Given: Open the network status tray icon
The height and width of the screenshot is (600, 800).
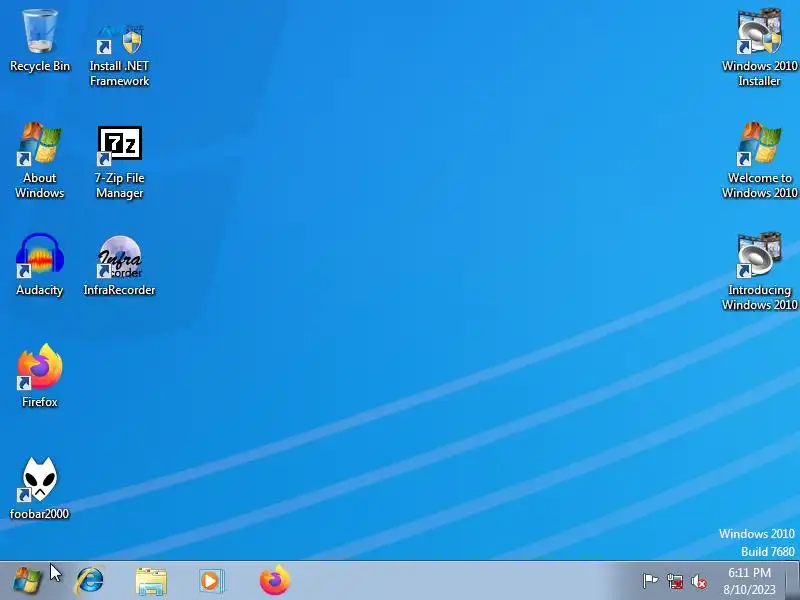Looking at the screenshot, I should 675,581.
